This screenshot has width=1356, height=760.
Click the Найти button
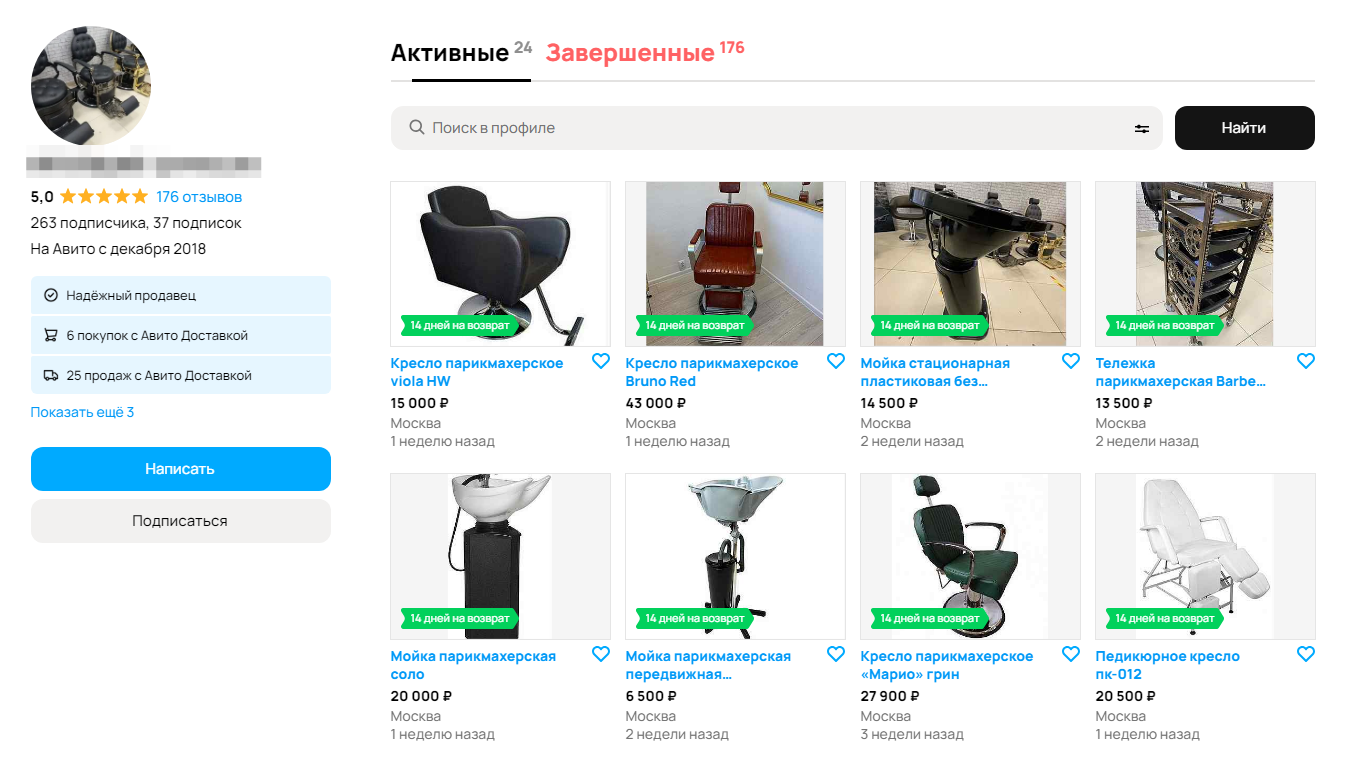click(1244, 128)
